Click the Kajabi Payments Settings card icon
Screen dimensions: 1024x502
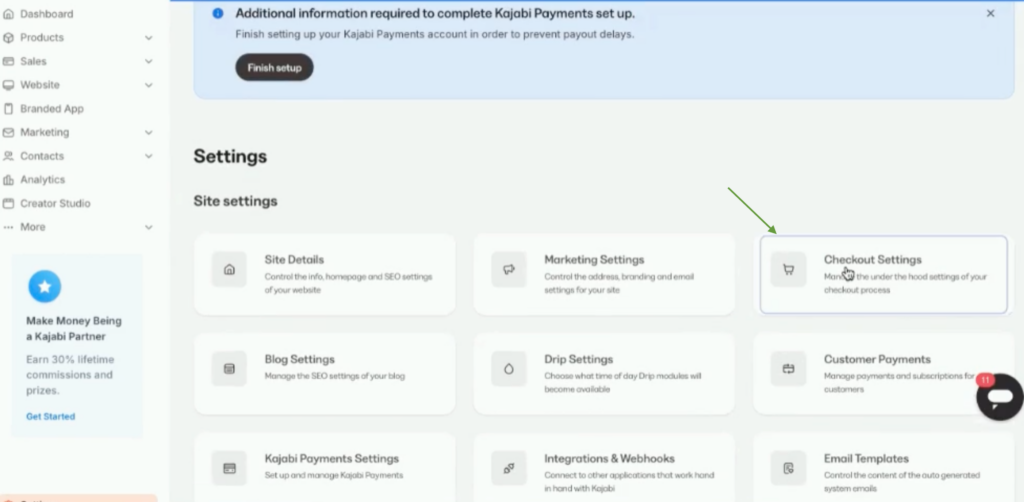pos(229,468)
